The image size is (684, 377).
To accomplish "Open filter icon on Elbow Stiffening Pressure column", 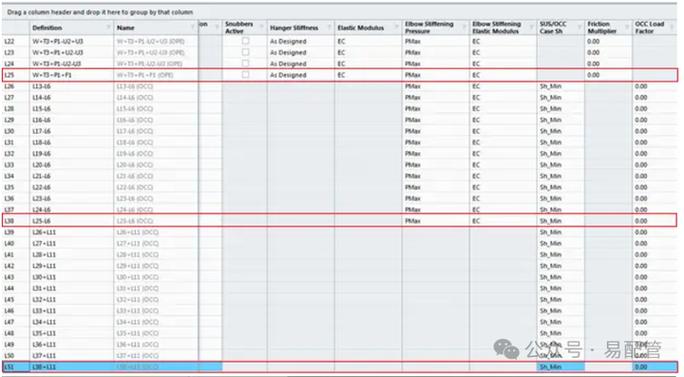I will tap(464, 27).
